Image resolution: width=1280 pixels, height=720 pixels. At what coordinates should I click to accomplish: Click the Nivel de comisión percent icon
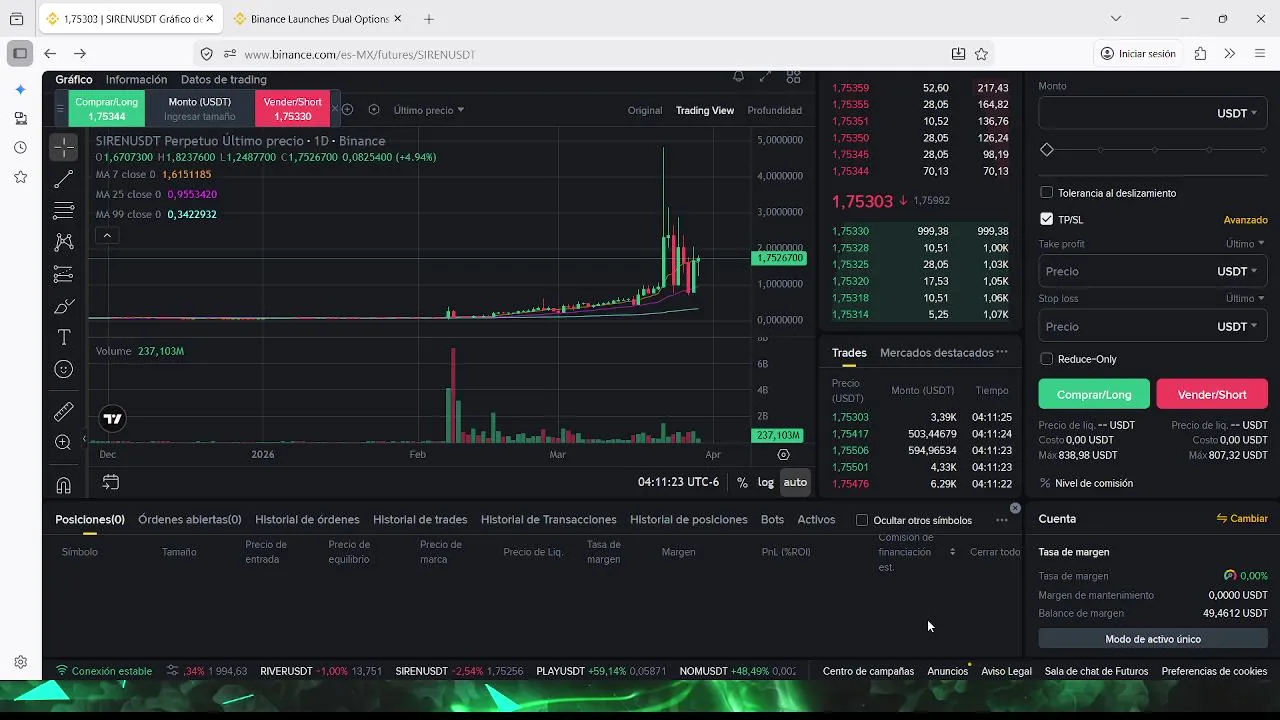(1046, 483)
